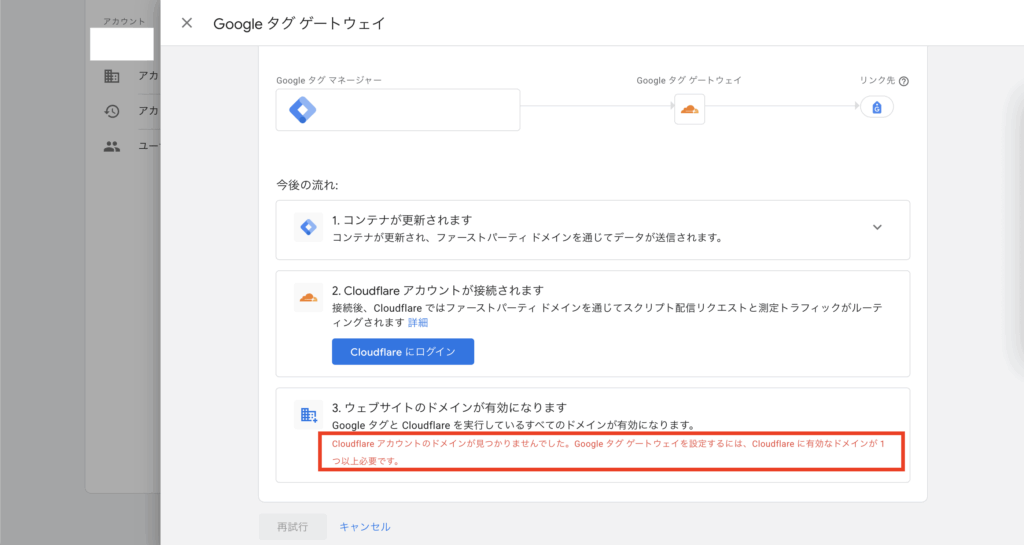Click the 1. コンテナが更新されます title
Viewport: 1024px width, 545px height.
click(402, 220)
